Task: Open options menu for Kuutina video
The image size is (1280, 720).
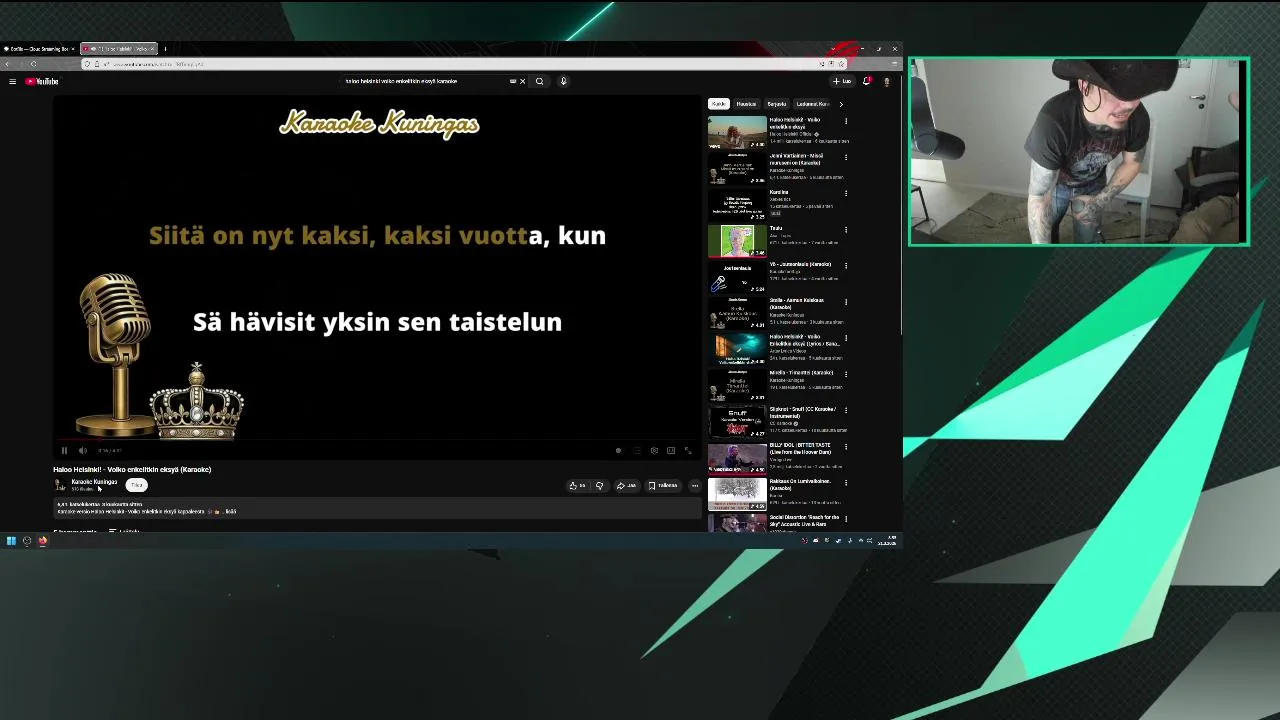Action: coord(846,193)
